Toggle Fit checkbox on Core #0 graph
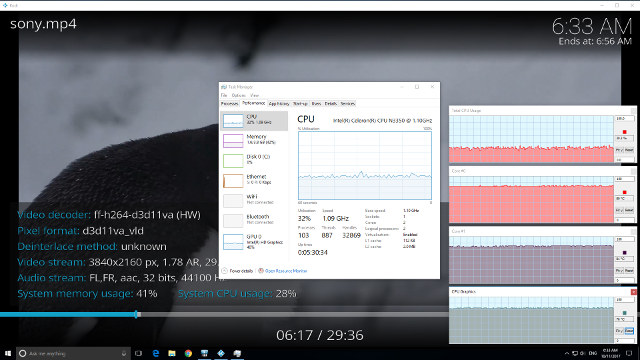Viewport: 640px width, 360px height. pos(619,210)
